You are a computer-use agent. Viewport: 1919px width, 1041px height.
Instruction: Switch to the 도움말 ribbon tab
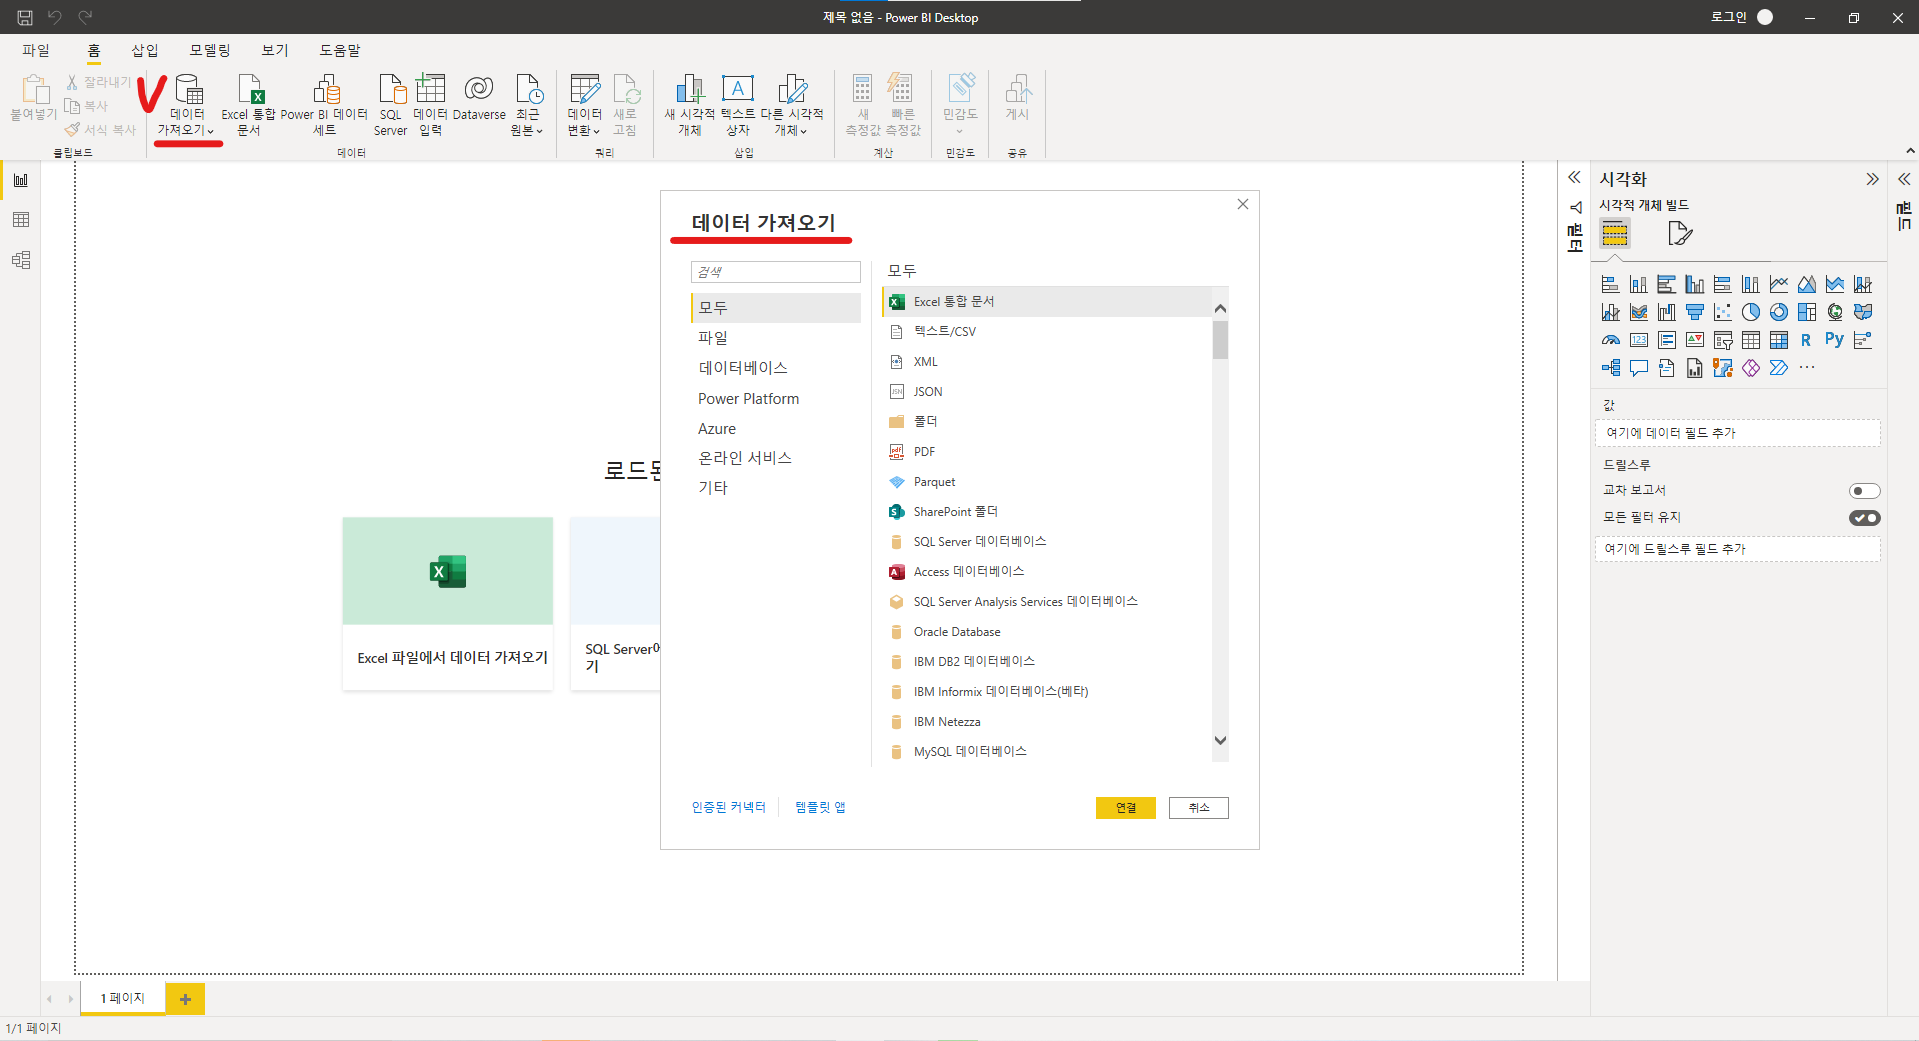(x=340, y=50)
